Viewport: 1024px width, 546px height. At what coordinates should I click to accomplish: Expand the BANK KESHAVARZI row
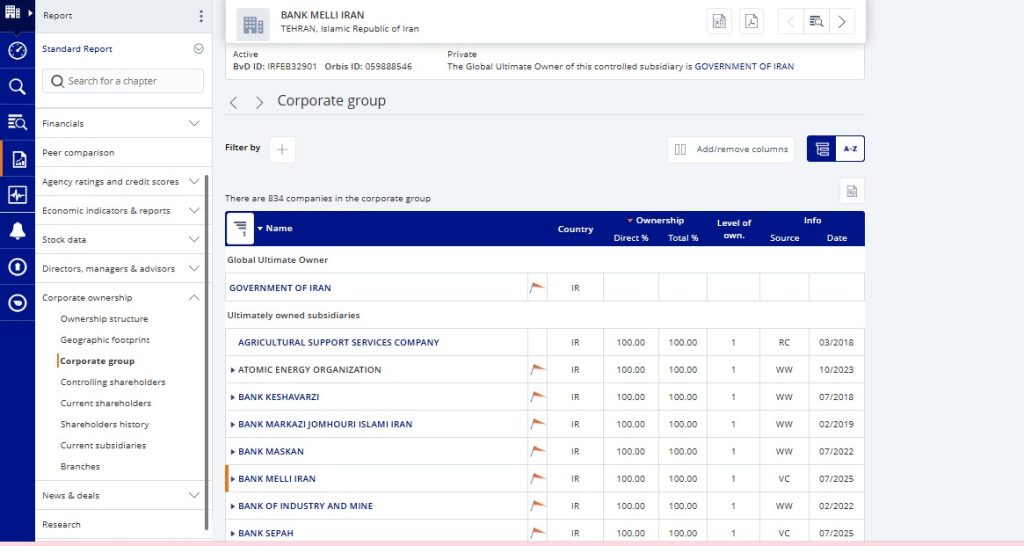point(232,397)
